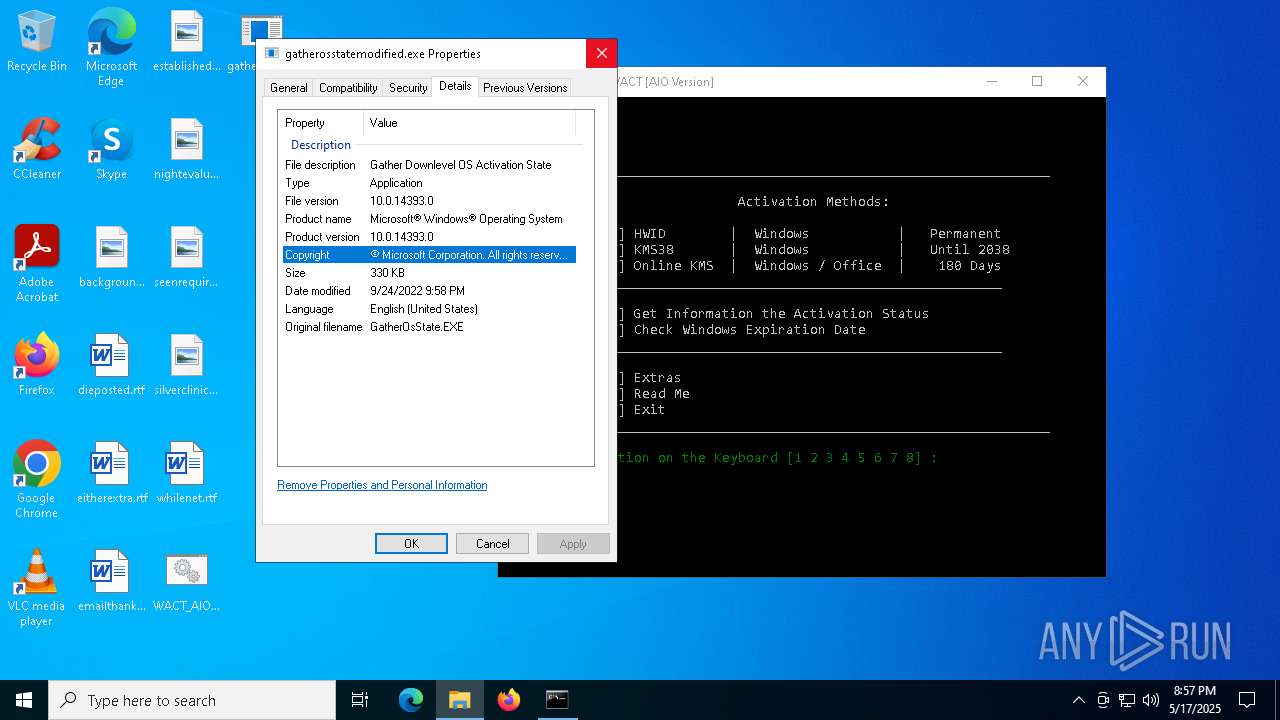The width and height of the screenshot is (1280, 720).
Task: Open Remove Properties and Personal Information link
Action: (x=382, y=485)
